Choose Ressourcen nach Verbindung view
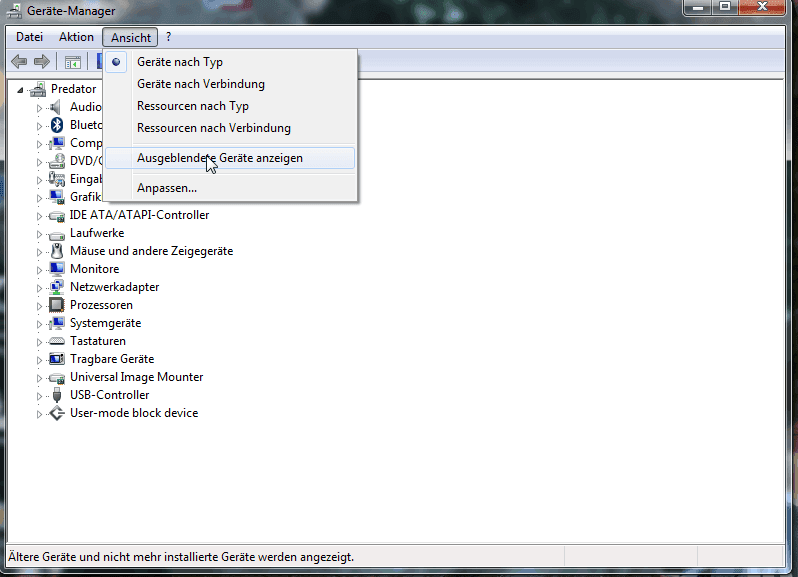Screen dimensions: 798x577 (x=230, y=128)
